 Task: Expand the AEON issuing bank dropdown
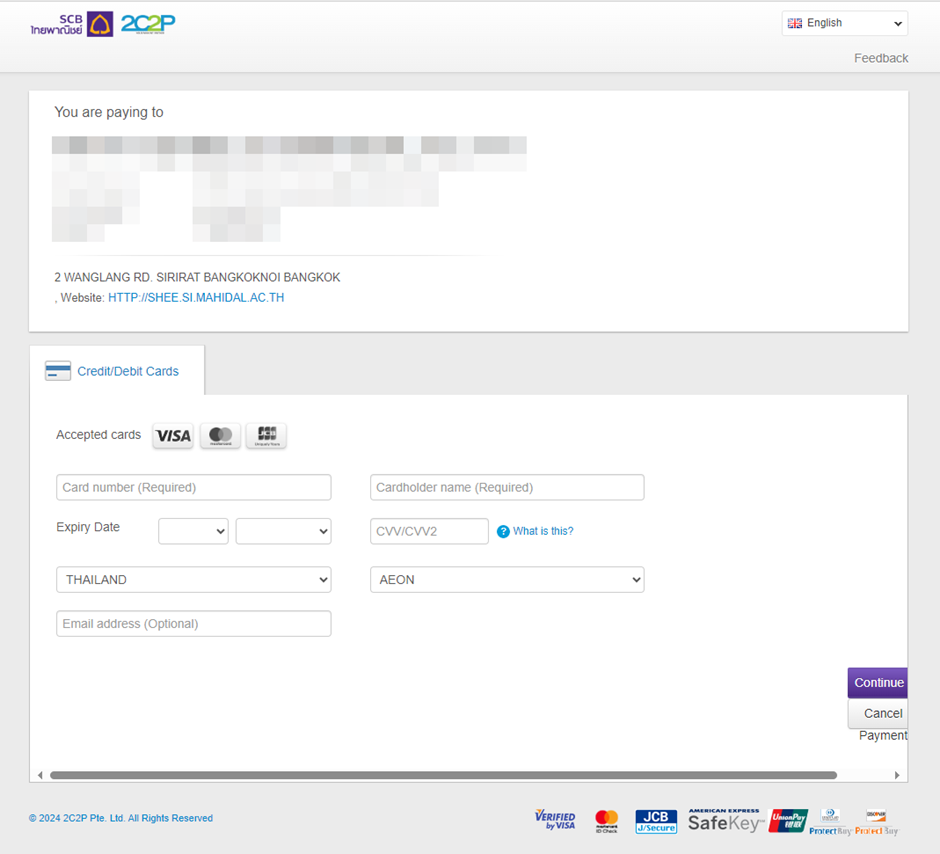coord(507,580)
